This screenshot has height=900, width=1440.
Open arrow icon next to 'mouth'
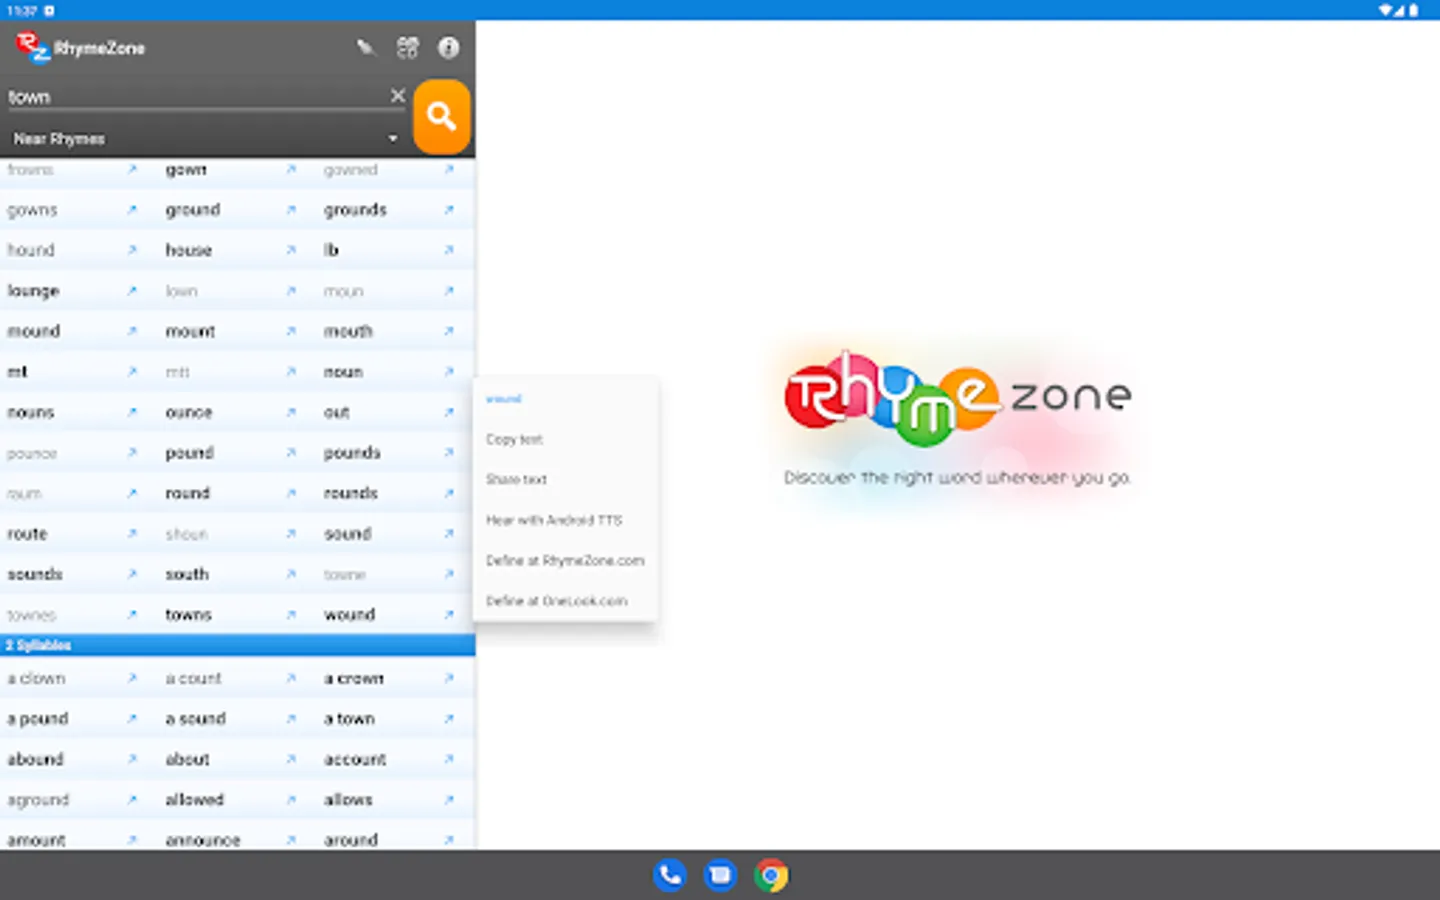(449, 331)
